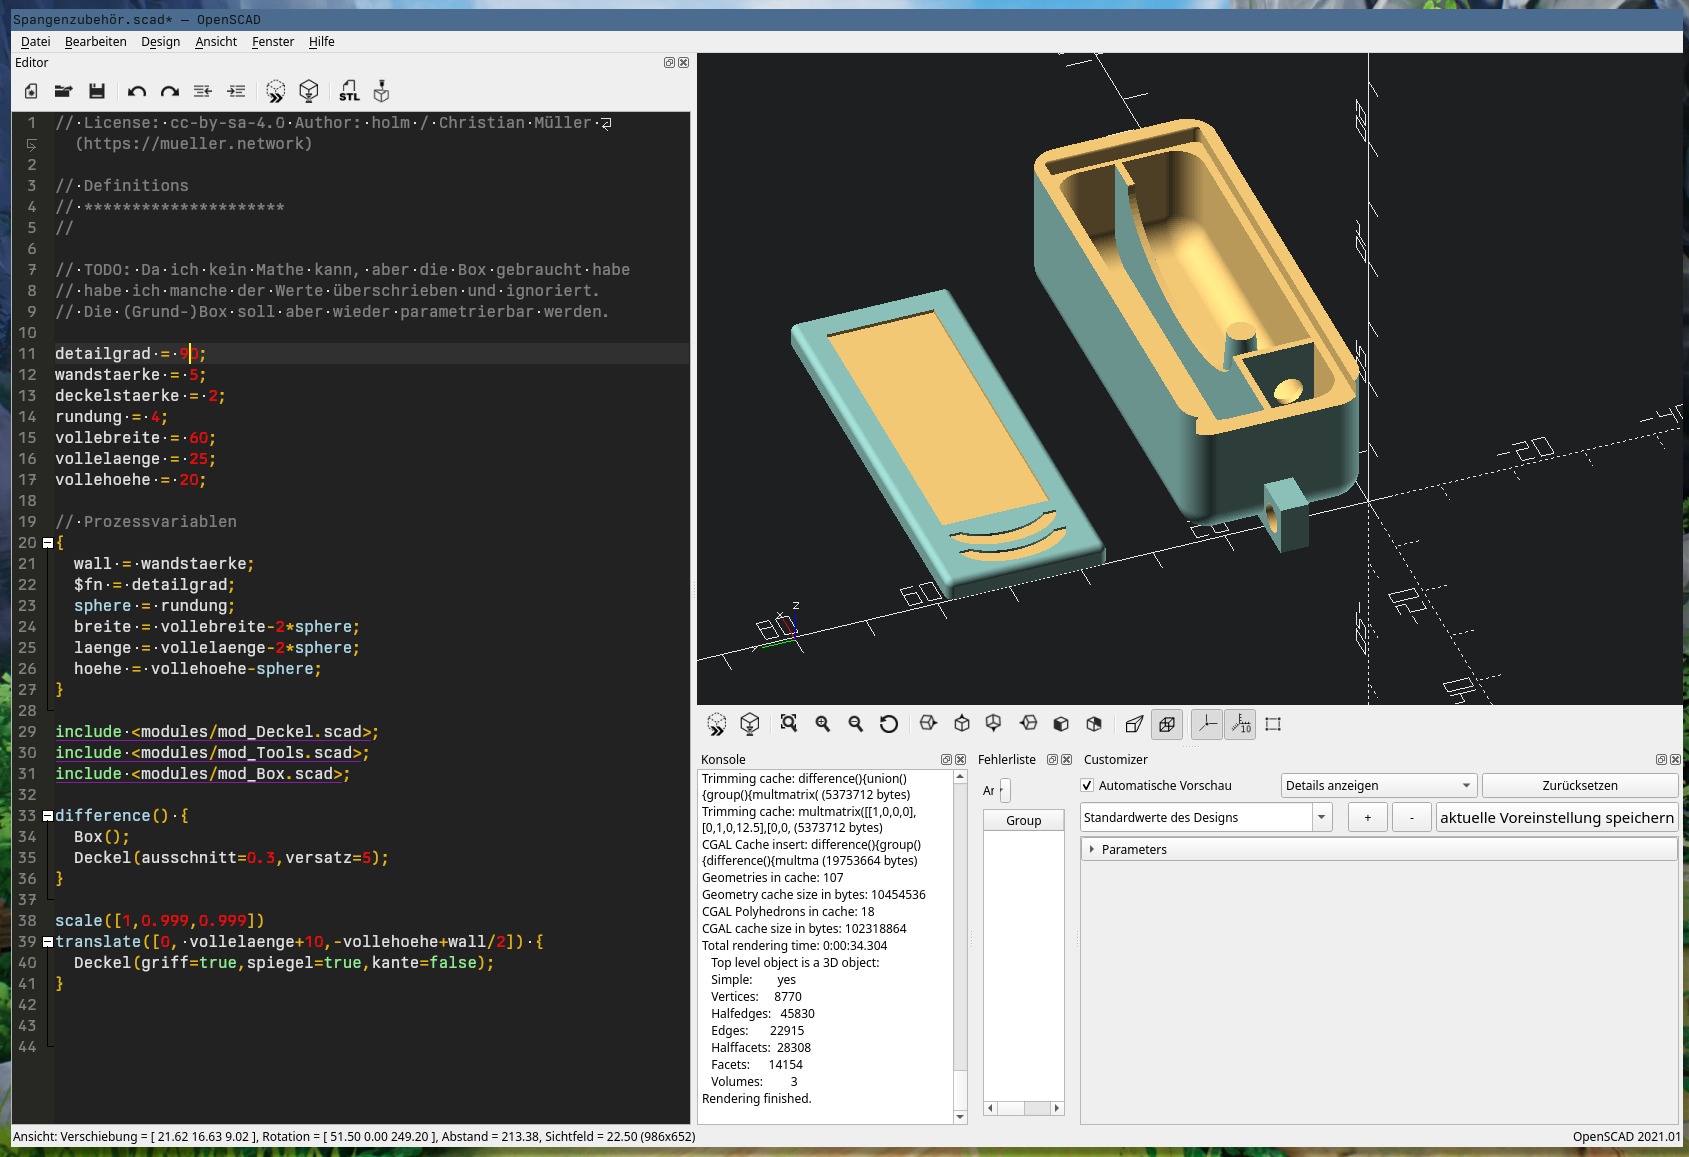
Task: Collapse the code block at line 20
Action: pyautogui.click(x=47, y=543)
